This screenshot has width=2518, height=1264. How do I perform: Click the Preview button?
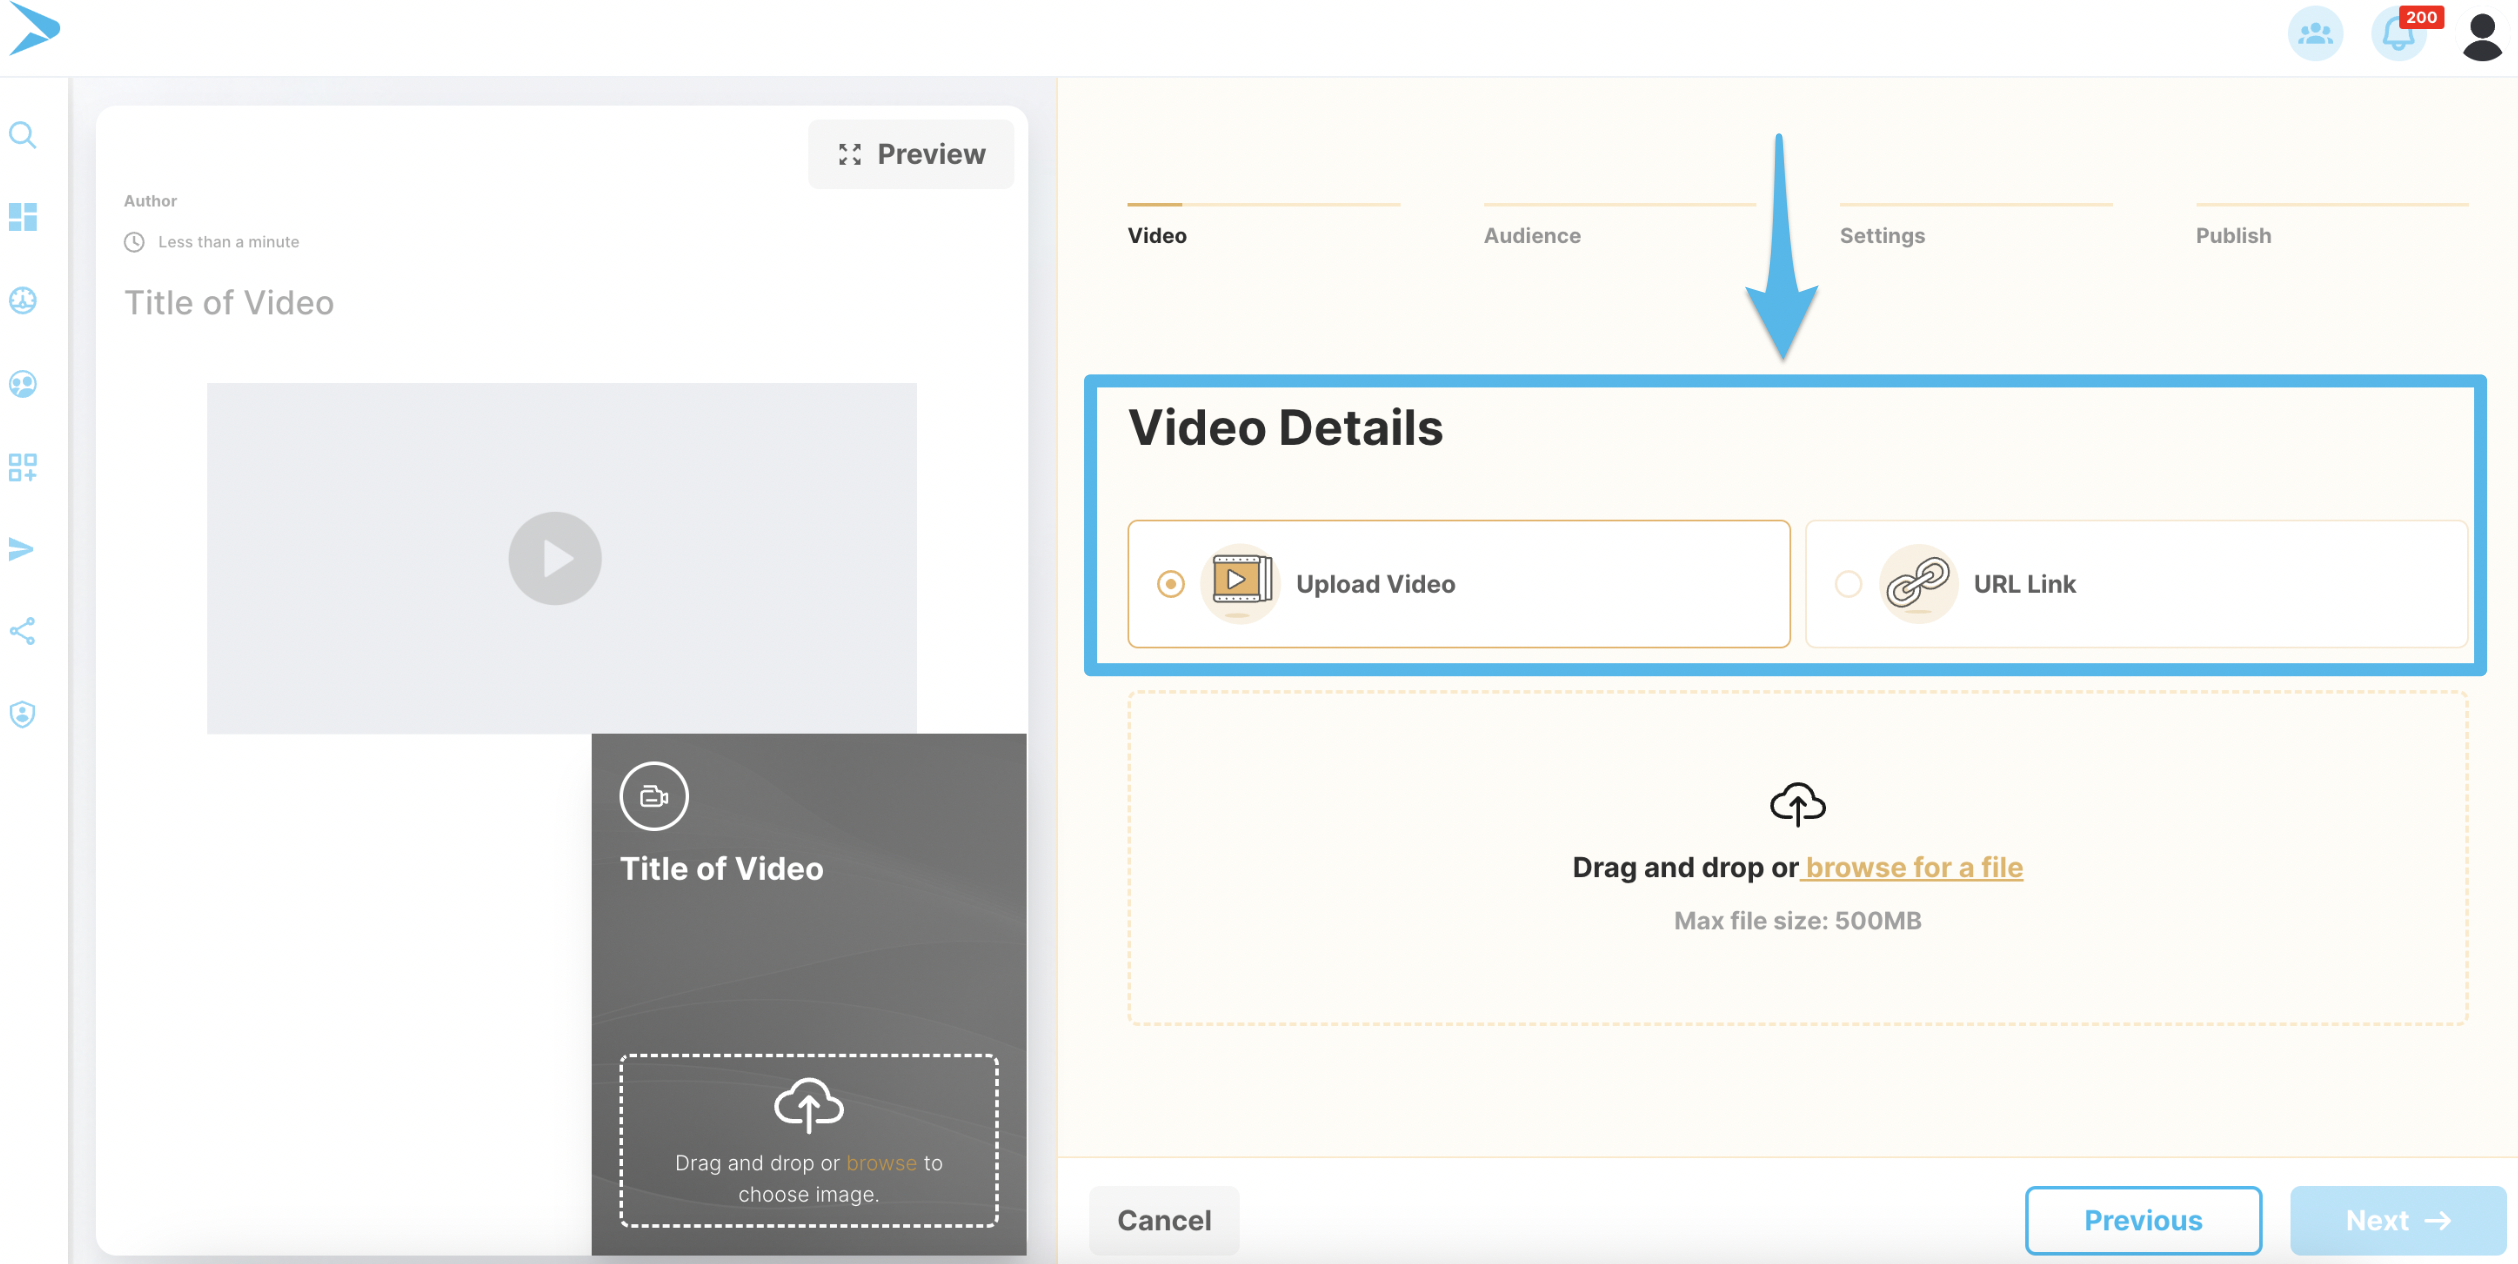[911, 154]
